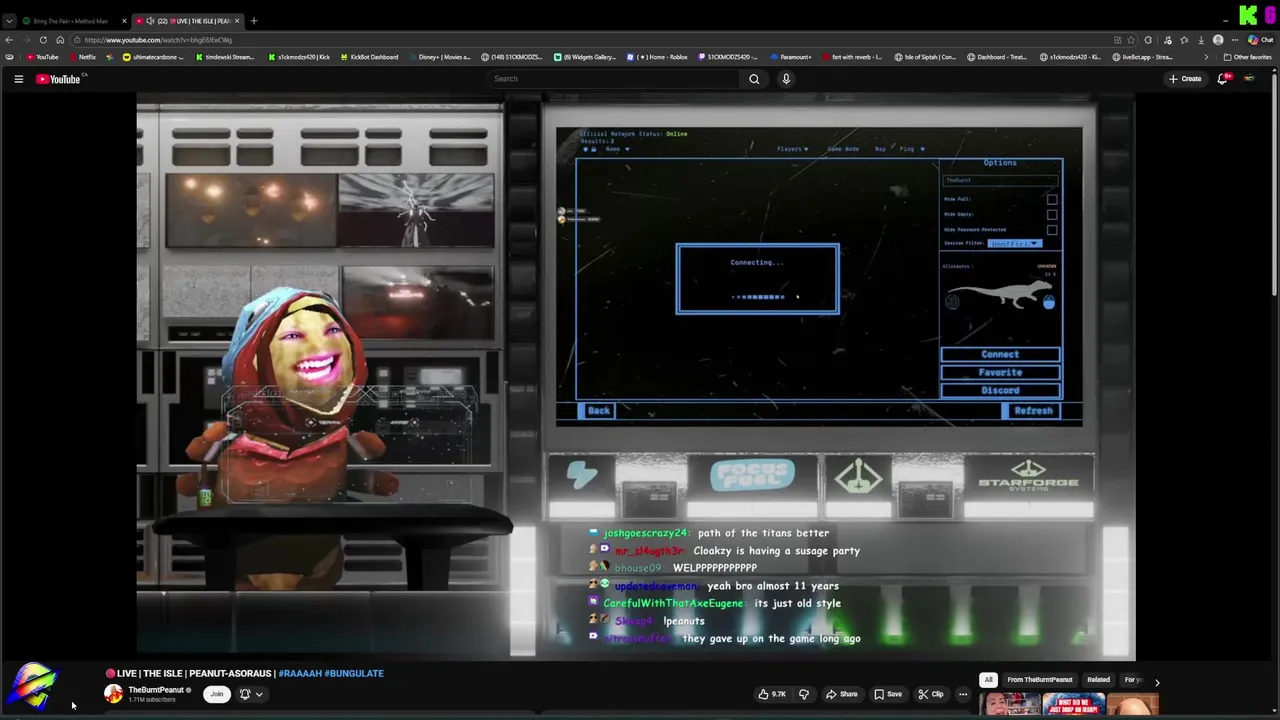Viewport: 1280px width, 720px height.
Task: Open a new browser tab
Action: pos(254,20)
